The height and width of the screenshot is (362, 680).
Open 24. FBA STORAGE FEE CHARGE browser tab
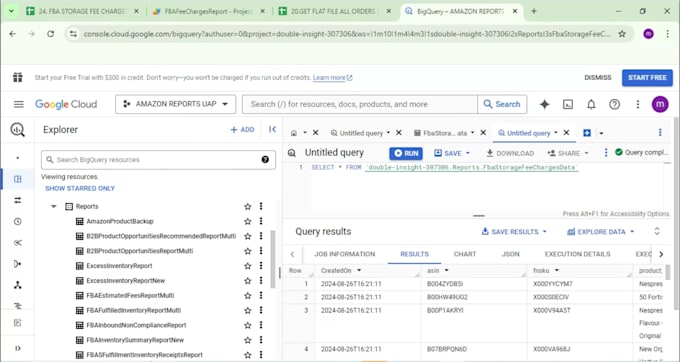point(82,11)
